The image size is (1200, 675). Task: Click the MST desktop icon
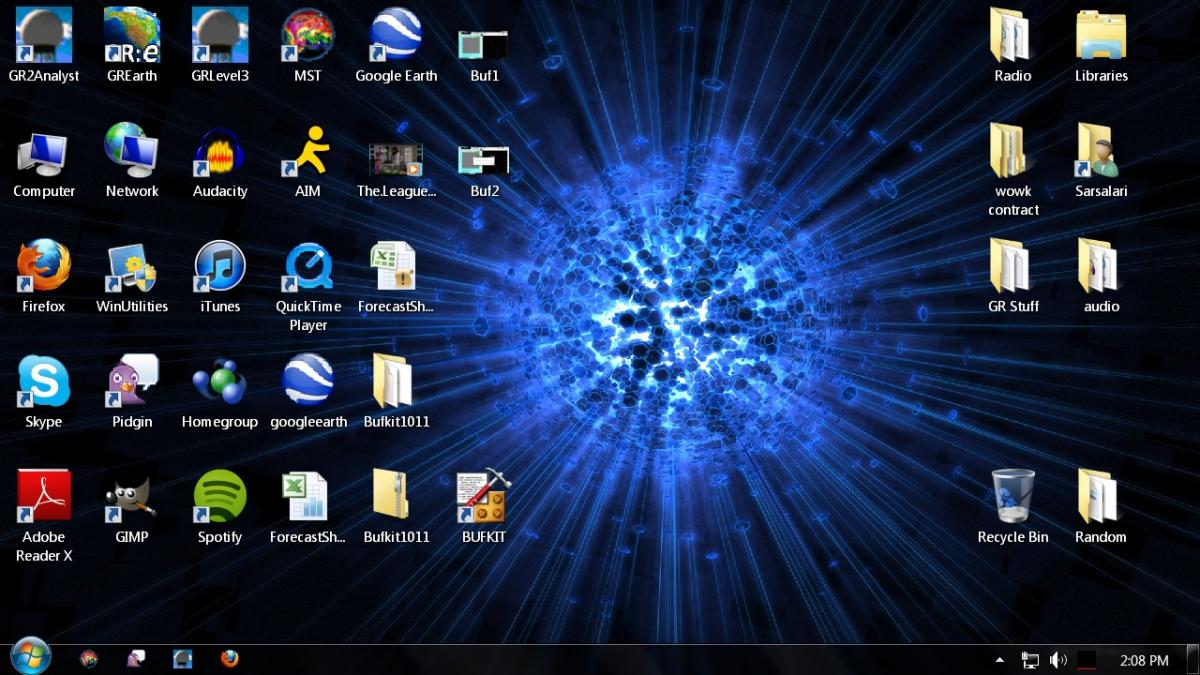click(308, 46)
